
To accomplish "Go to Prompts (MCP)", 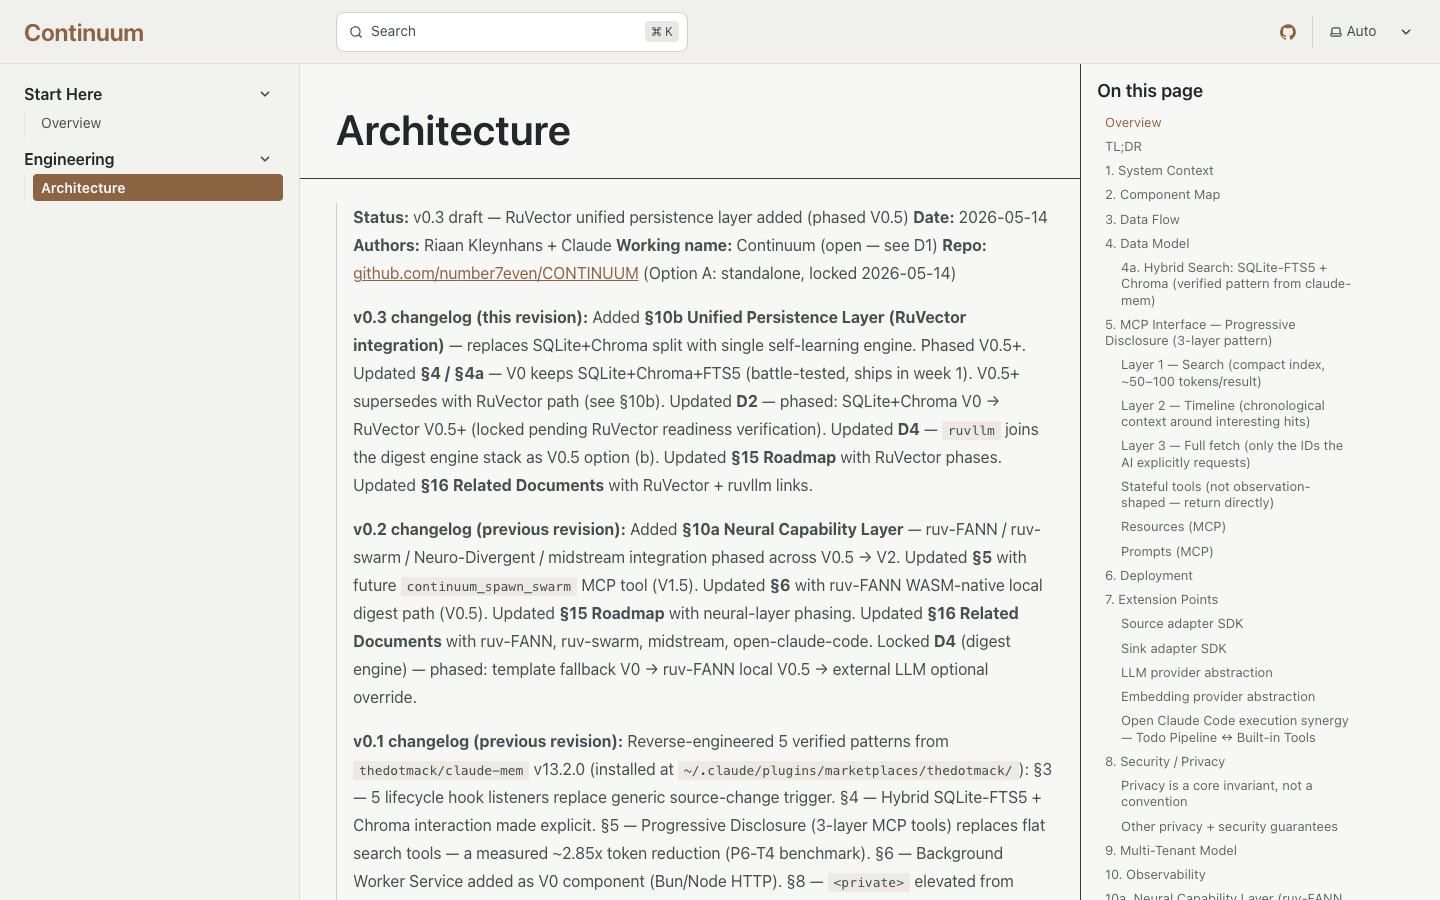I will (x=1167, y=552).
